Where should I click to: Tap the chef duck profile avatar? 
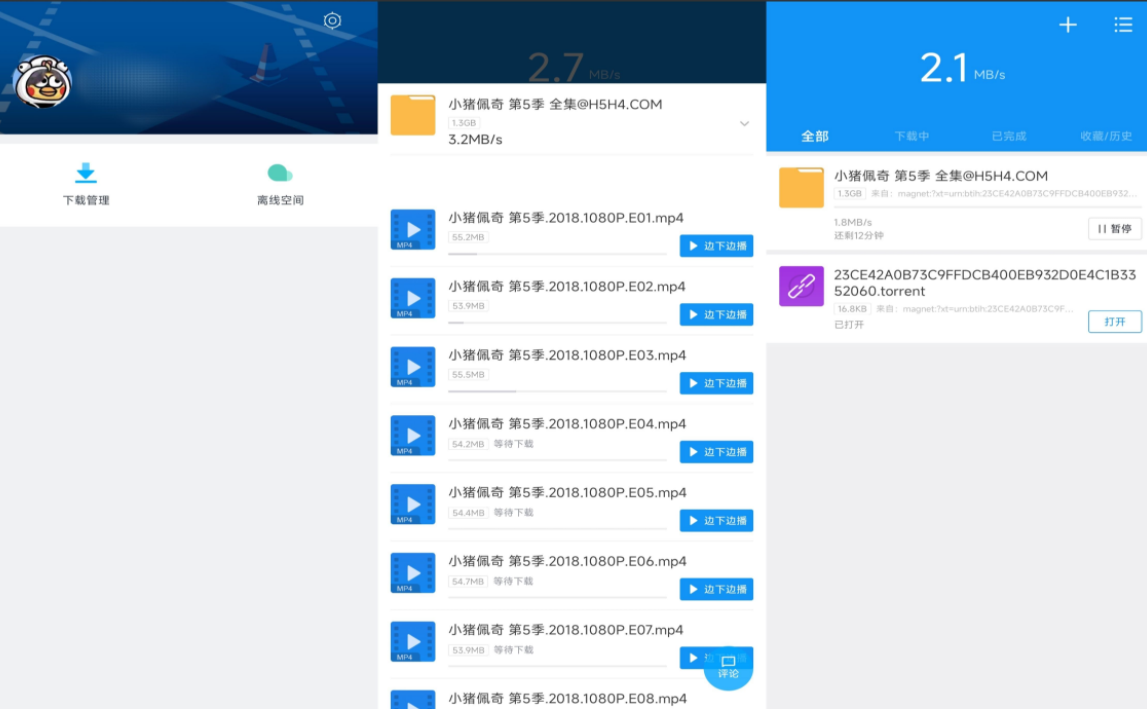[41, 84]
